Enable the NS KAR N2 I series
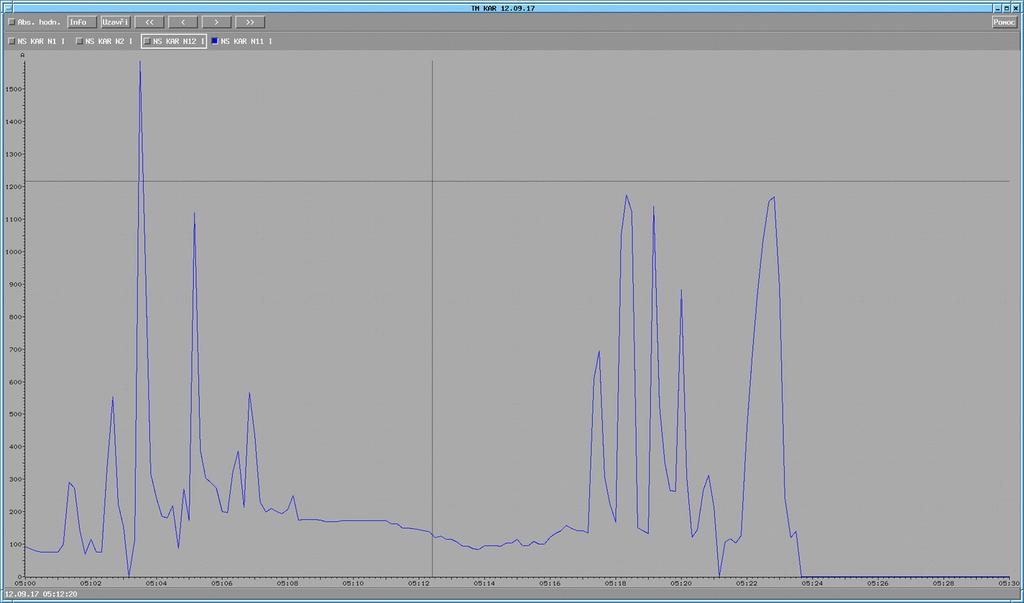The width and height of the screenshot is (1024, 603). (80, 41)
